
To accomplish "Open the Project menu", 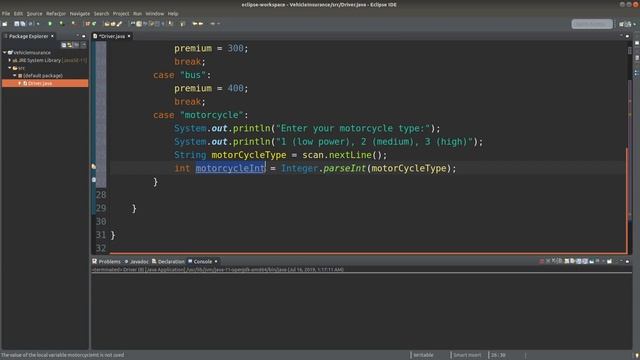I will tap(121, 13).
